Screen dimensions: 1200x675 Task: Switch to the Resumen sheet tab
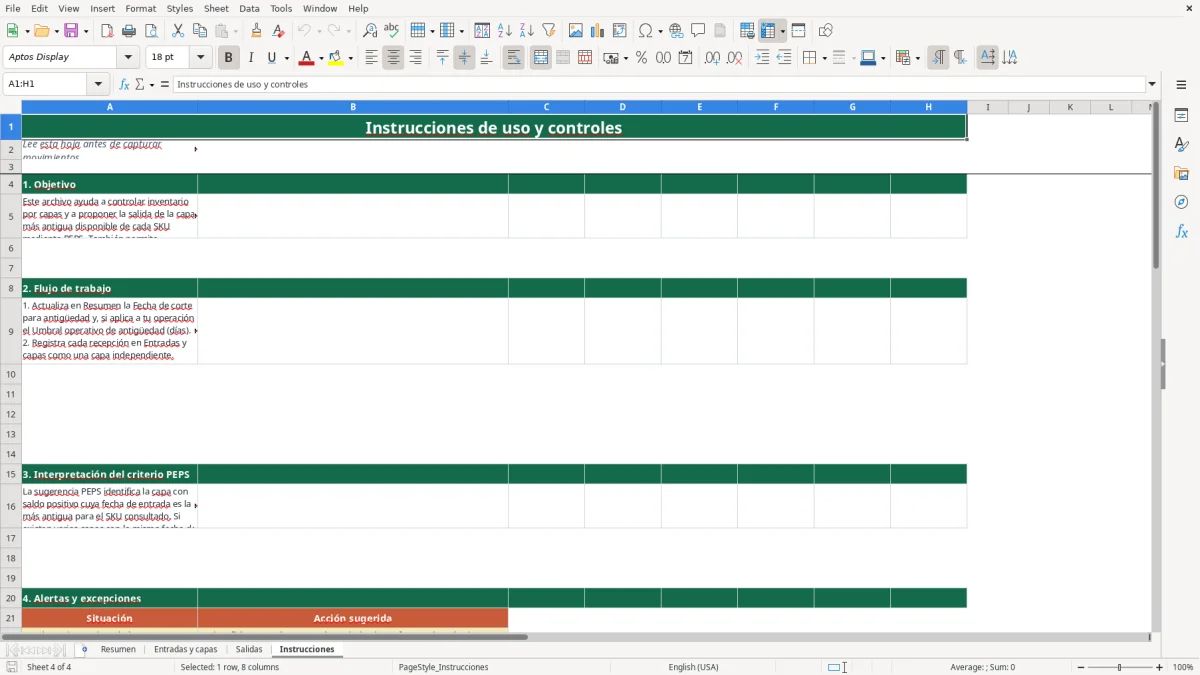coord(118,650)
